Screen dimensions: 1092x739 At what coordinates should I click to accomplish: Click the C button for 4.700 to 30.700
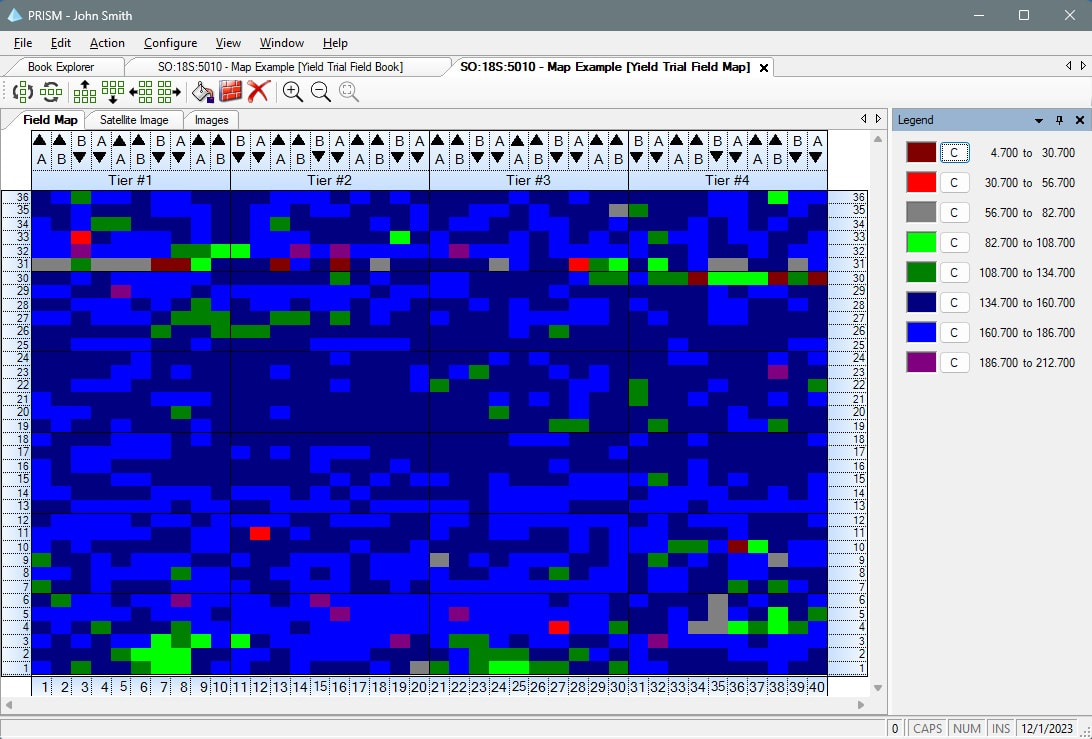[x=954, y=153]
